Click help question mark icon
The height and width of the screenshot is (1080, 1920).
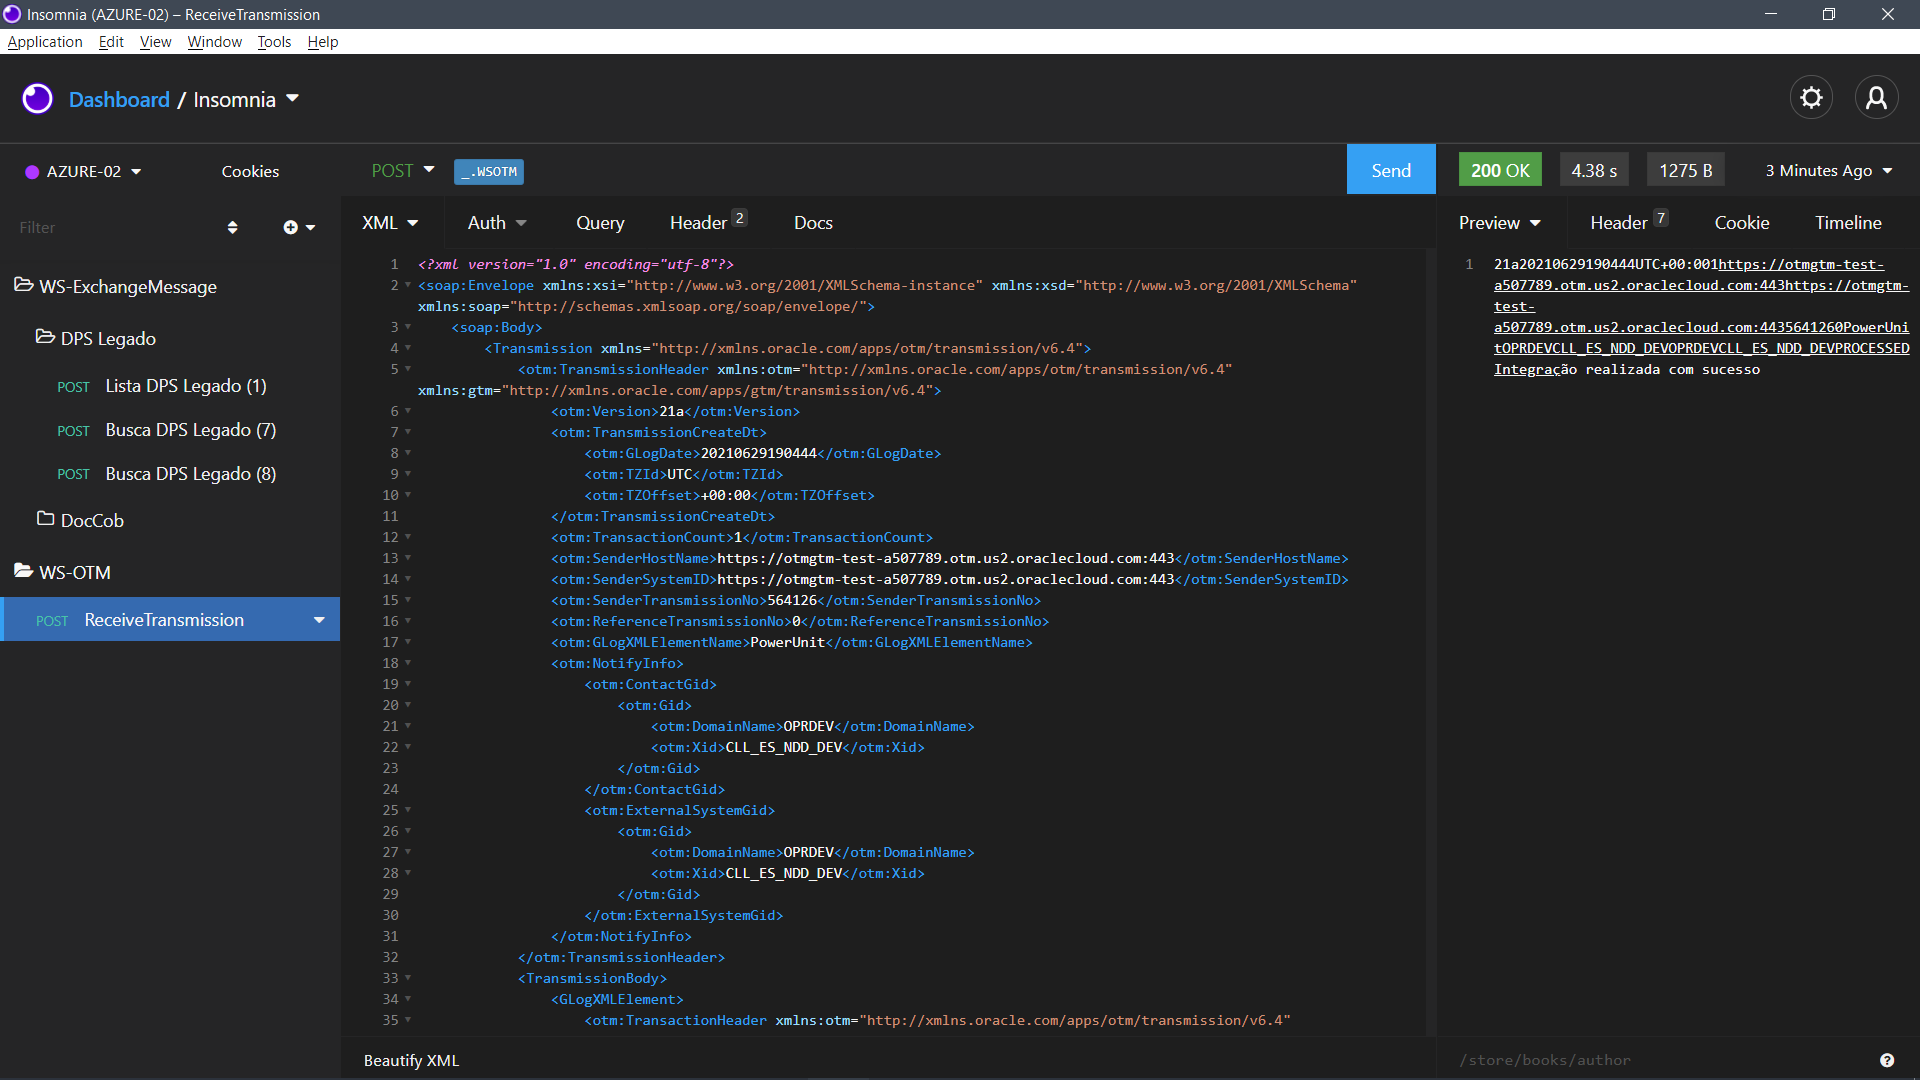point(1886,1060)
